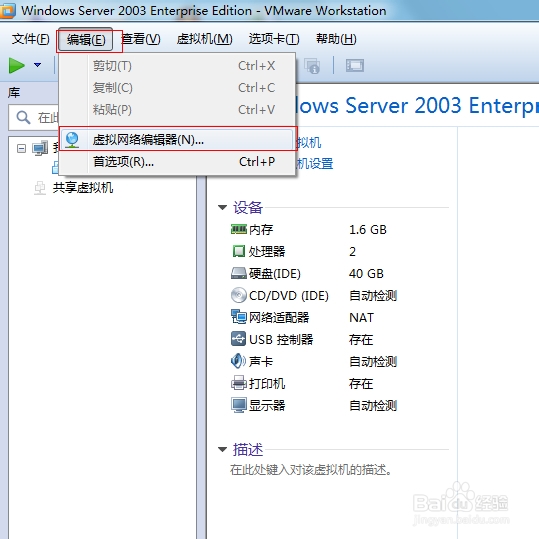Choose 虚拟网络编辑器(N)... from the menu

pyautogui.click(x=177, y=140)
